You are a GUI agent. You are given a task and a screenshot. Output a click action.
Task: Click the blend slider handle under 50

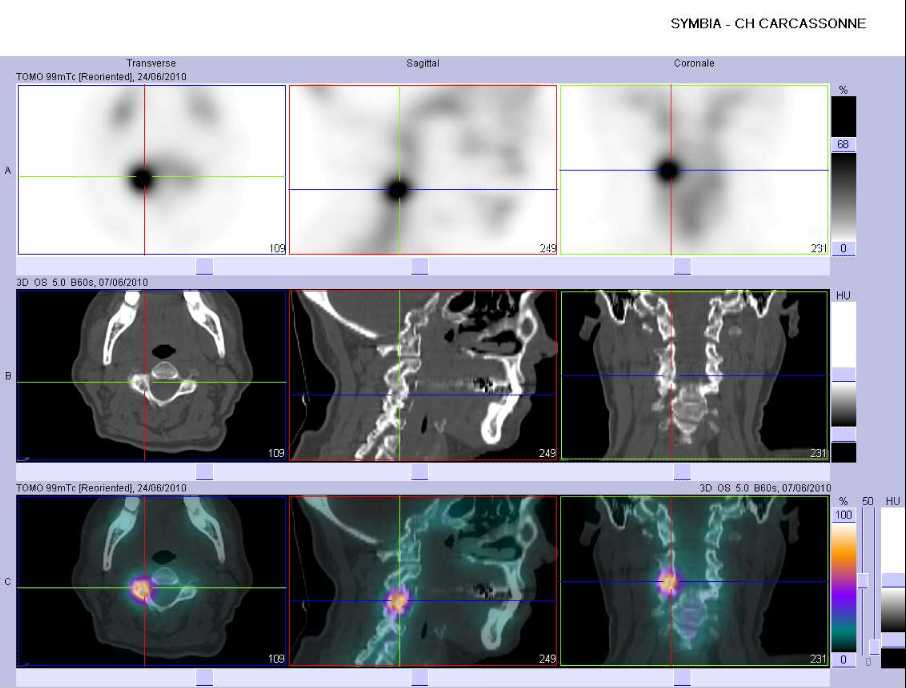click(x=863, y=580)
